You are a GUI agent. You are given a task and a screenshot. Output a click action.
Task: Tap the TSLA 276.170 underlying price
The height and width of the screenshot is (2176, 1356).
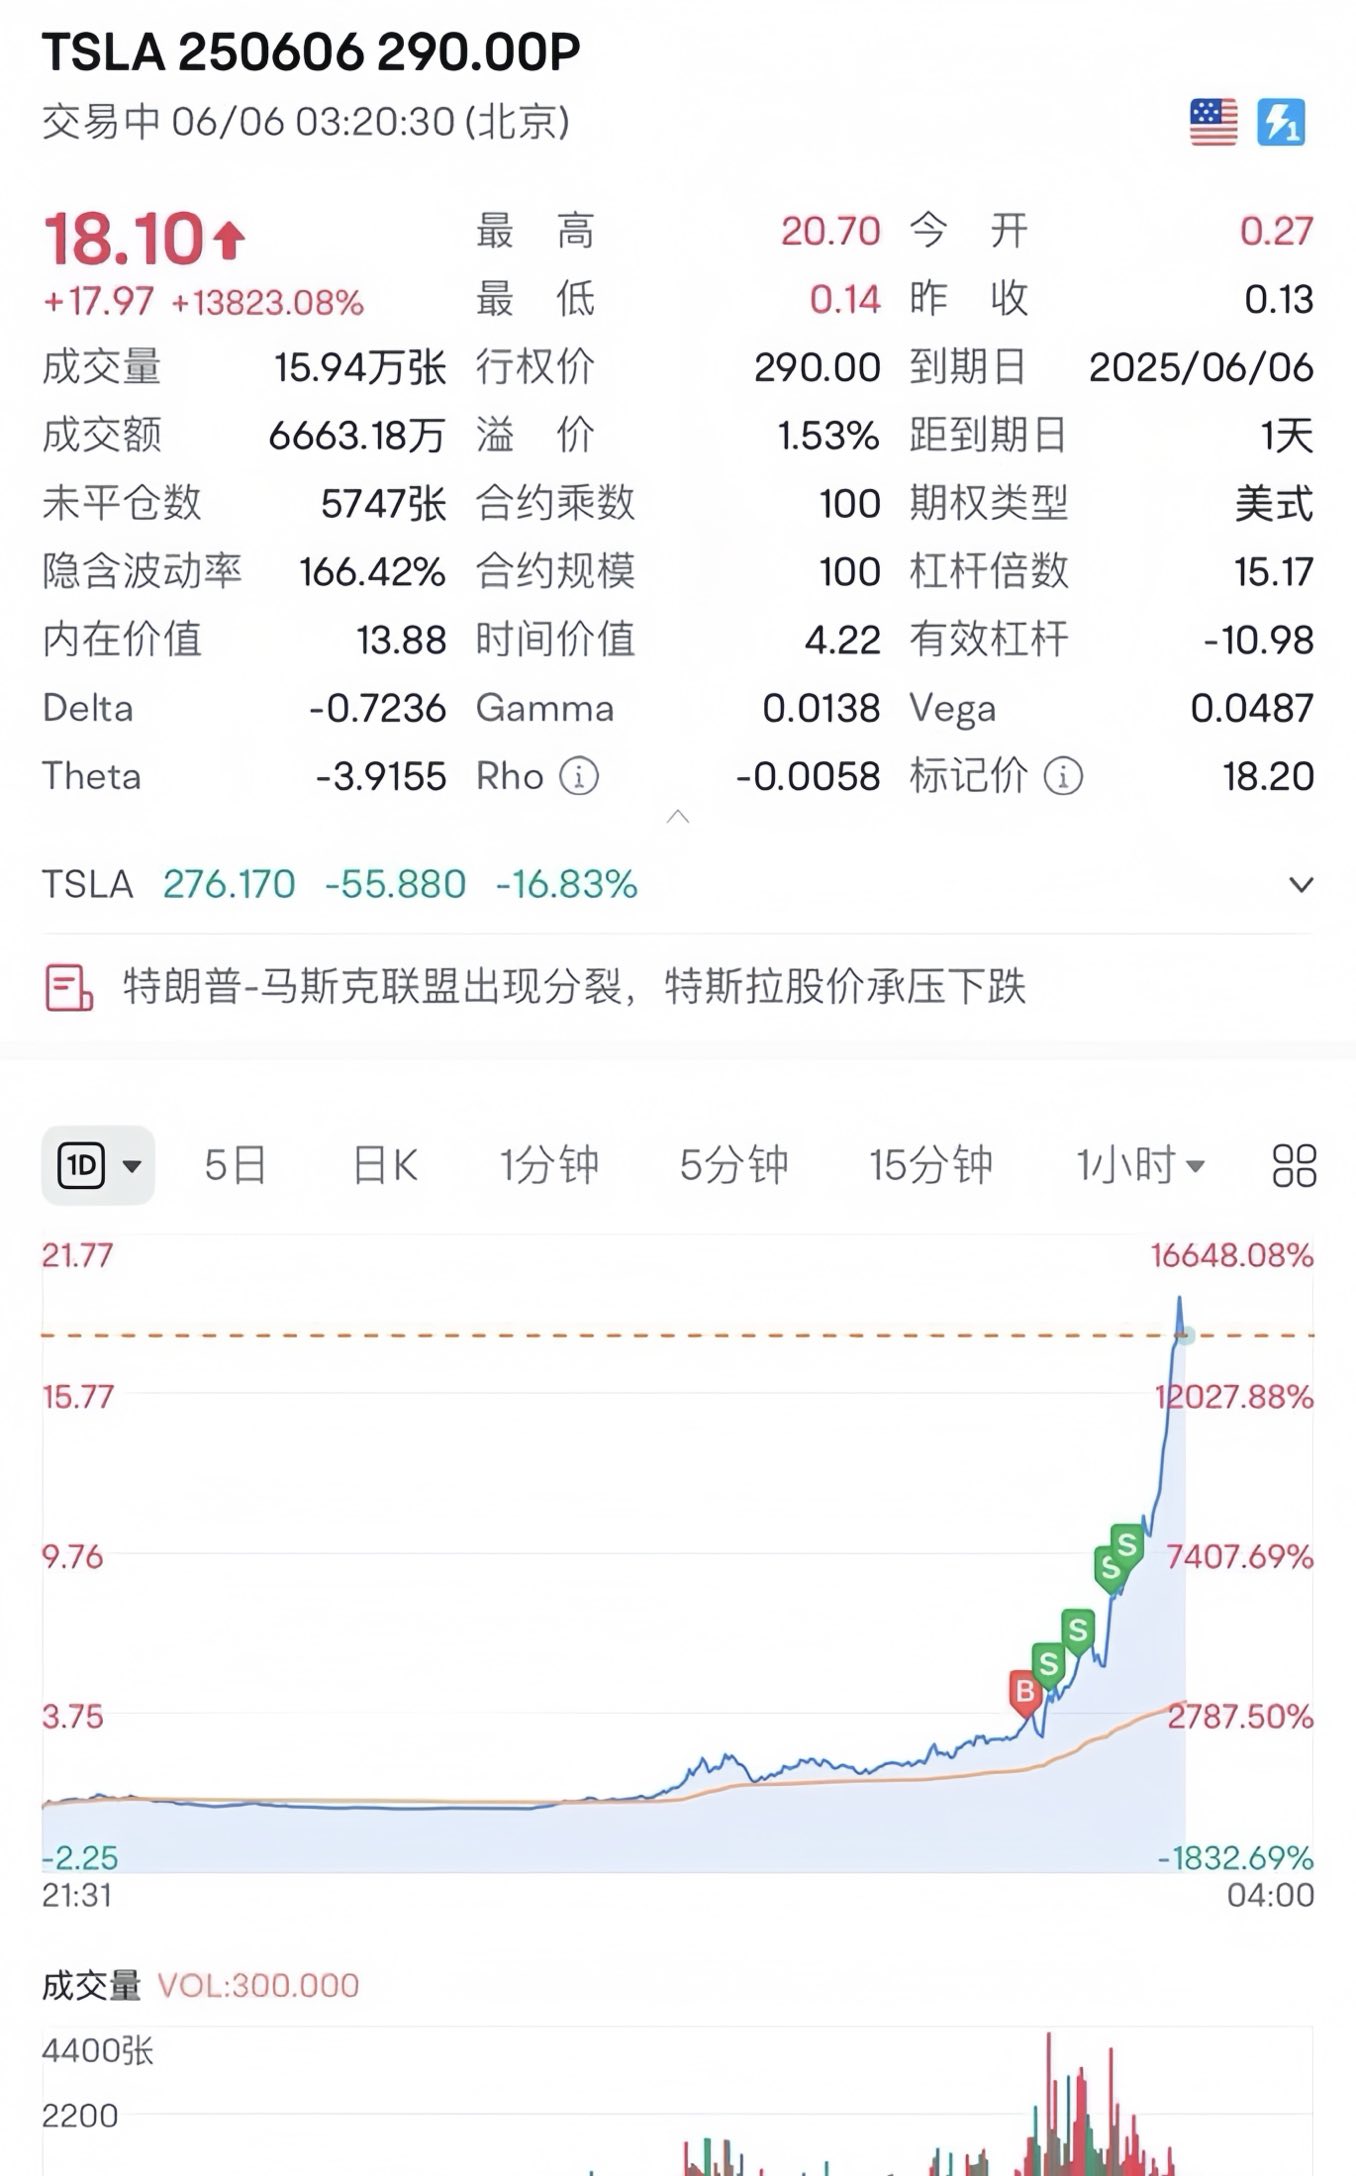click(229, 884)
